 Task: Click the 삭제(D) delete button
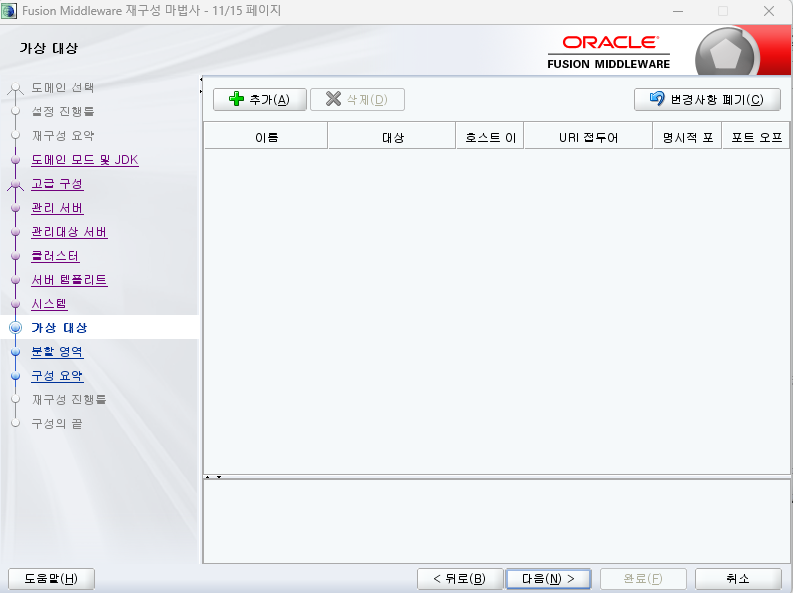click(357, 99)
